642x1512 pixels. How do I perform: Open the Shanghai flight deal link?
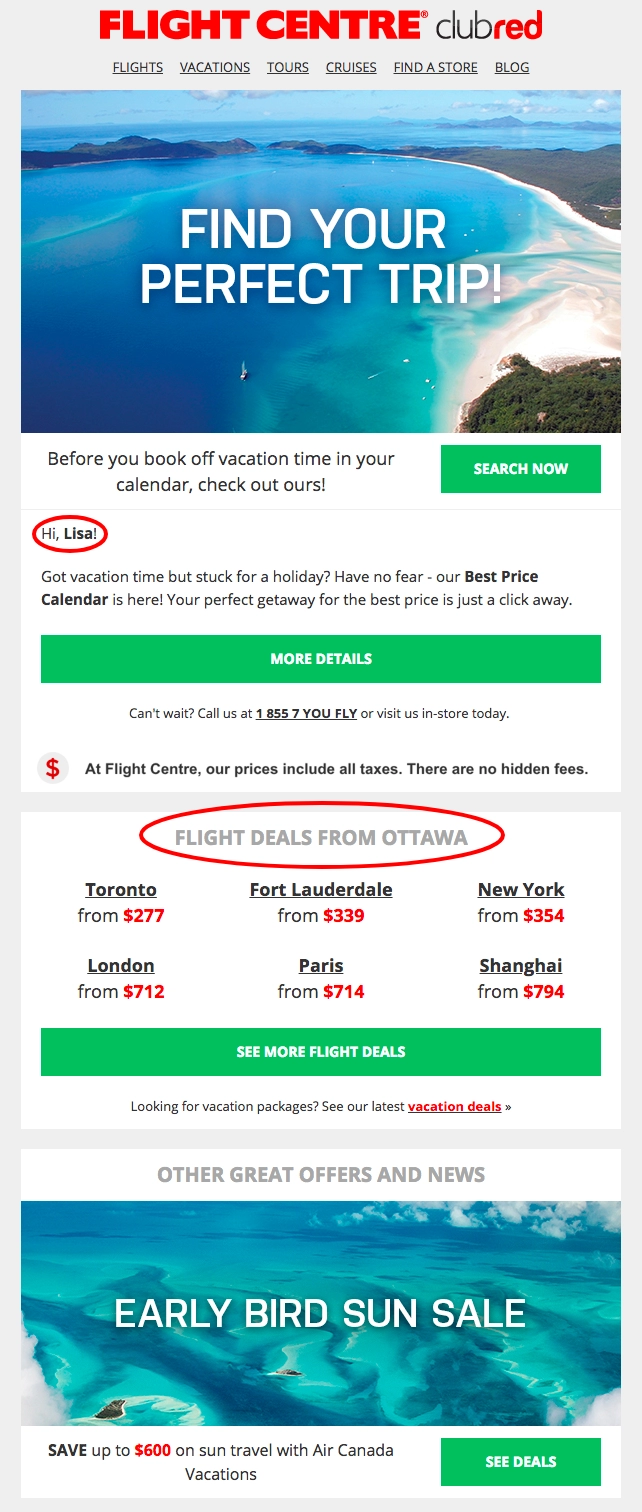(521, 965)
